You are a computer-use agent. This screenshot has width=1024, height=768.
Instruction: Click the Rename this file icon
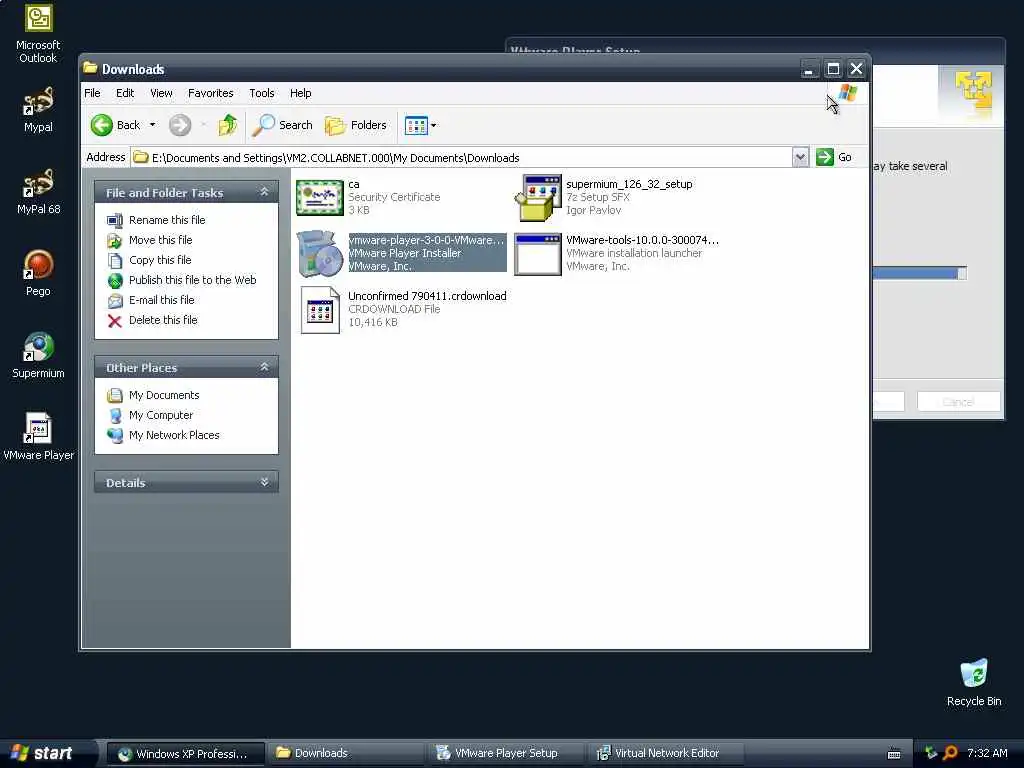[x=115, y=220]
